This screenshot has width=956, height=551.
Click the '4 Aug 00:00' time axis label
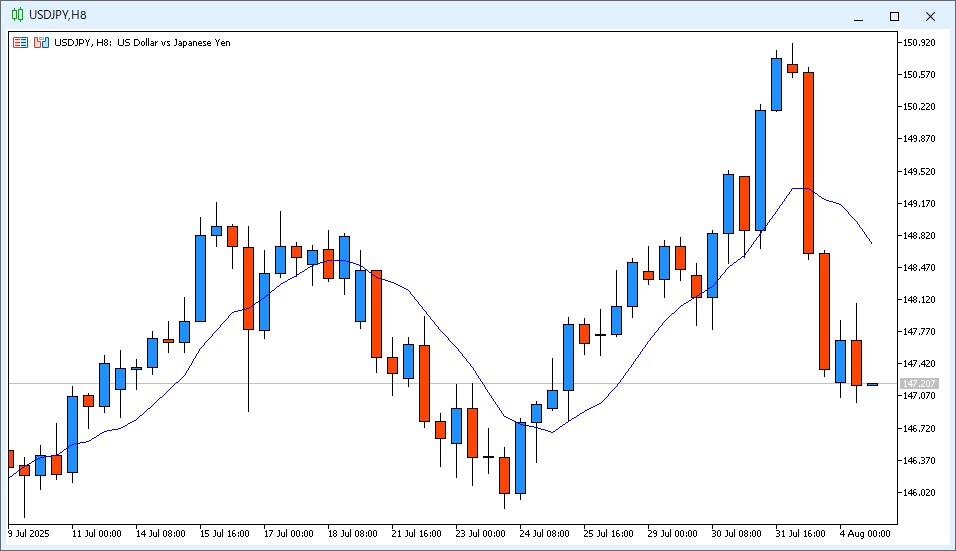(x=865, y=533)
